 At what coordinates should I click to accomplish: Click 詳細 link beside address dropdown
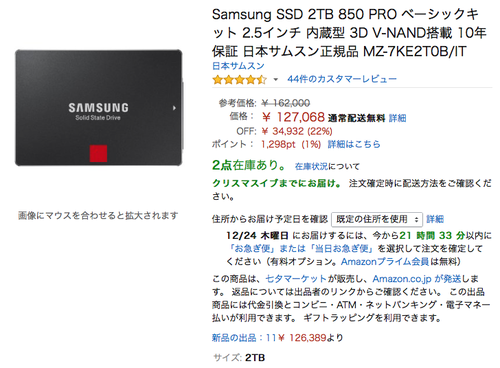[435, 219]
